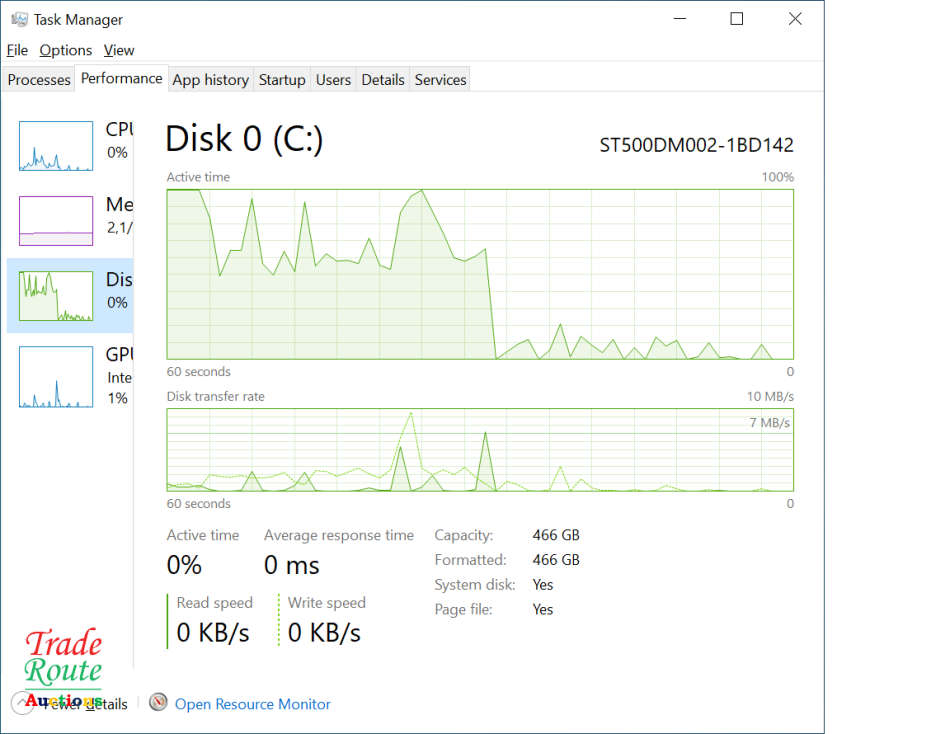Select the CPU mini graph thumbnail
950x734 pixels.
click(x=56, y=146)
